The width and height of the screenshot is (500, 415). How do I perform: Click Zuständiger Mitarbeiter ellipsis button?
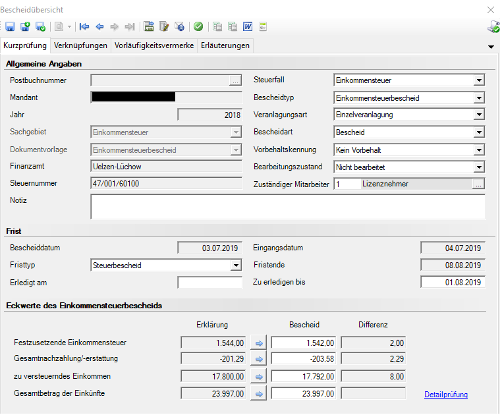coord(478,184)
